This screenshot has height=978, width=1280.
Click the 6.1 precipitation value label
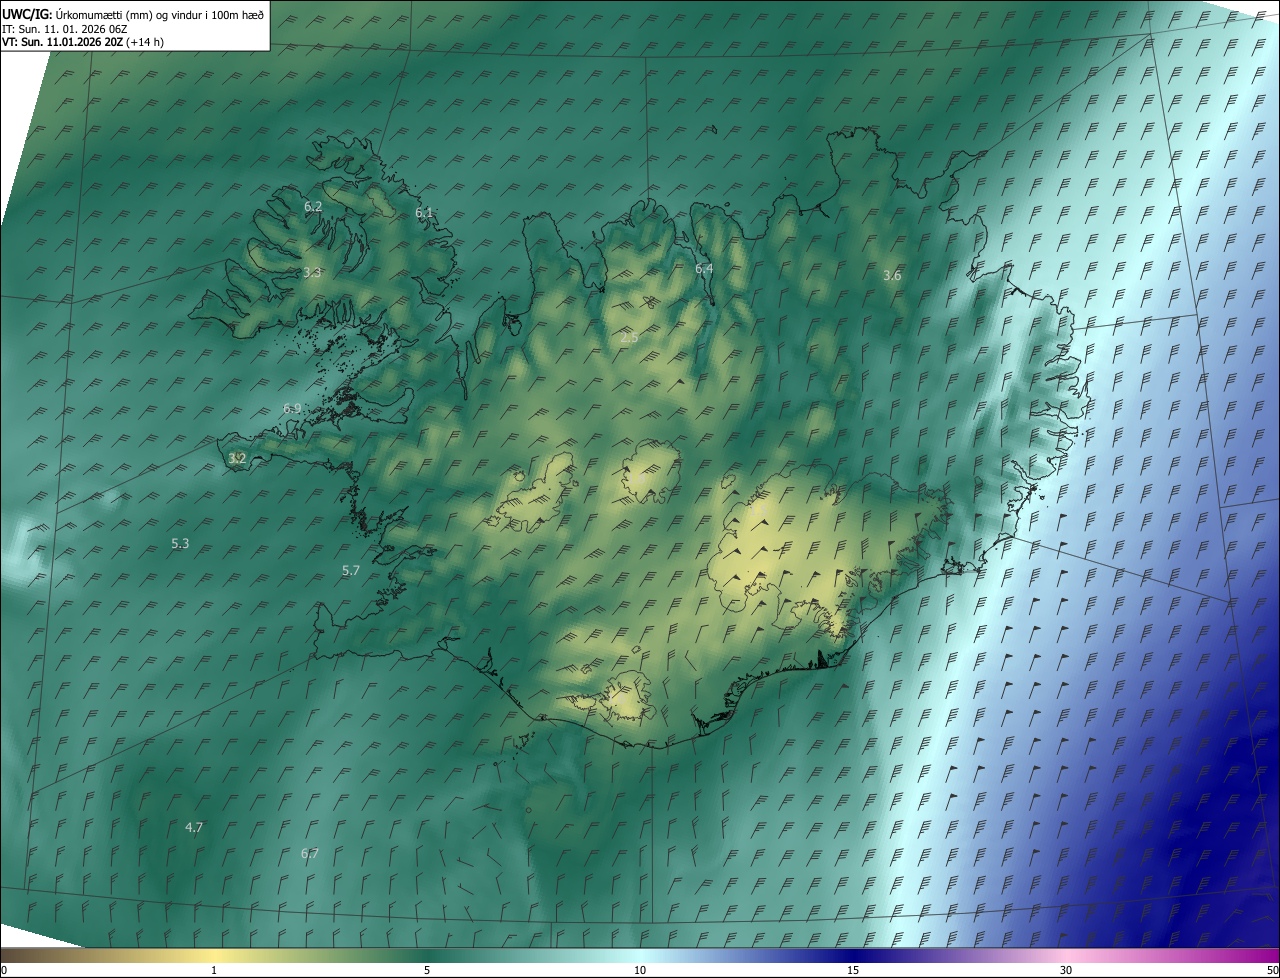click(x=424, y=213)
